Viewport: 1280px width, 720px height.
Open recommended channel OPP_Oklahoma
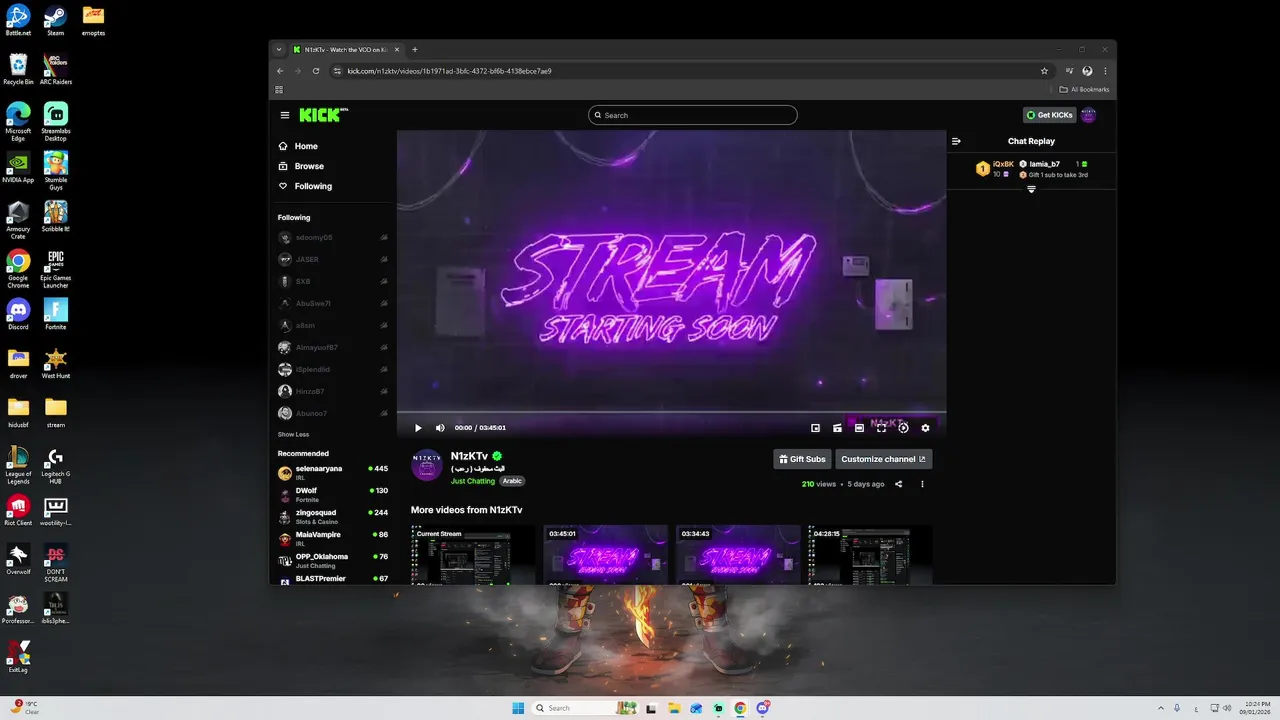pyautogui.click(x=333, y=560)
